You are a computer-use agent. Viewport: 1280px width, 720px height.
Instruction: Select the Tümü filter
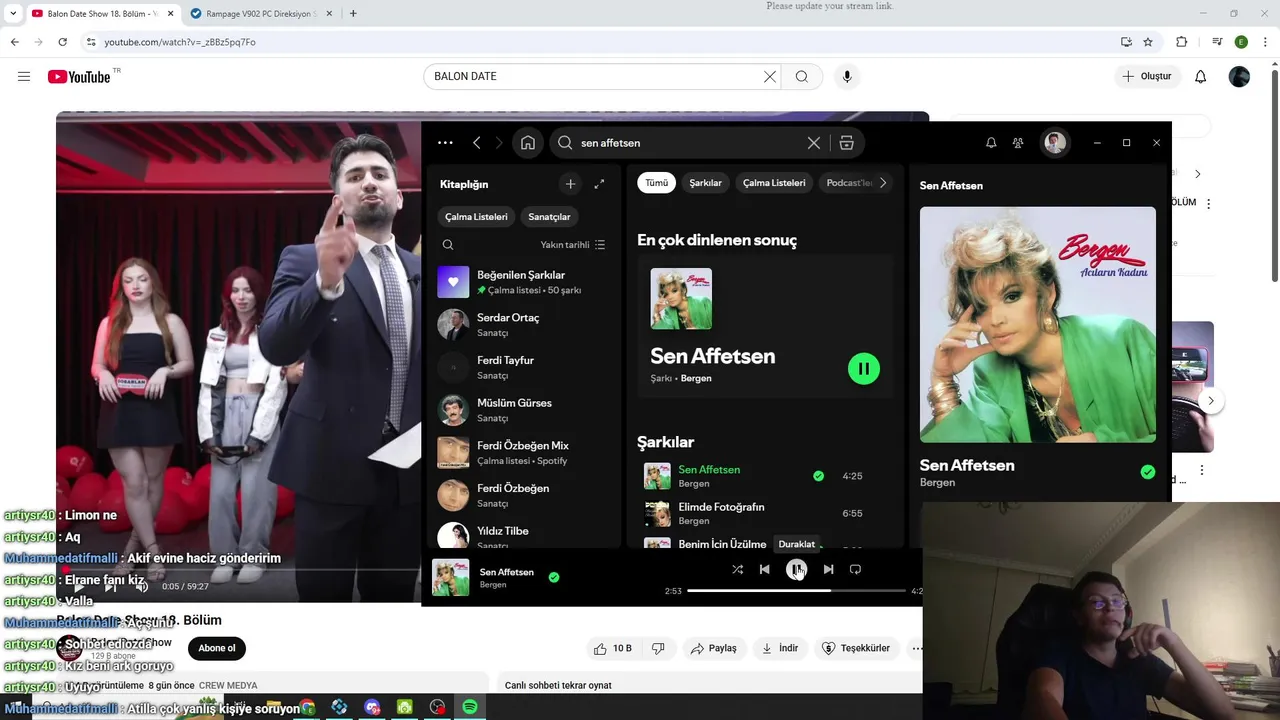(x=657, y=183)
